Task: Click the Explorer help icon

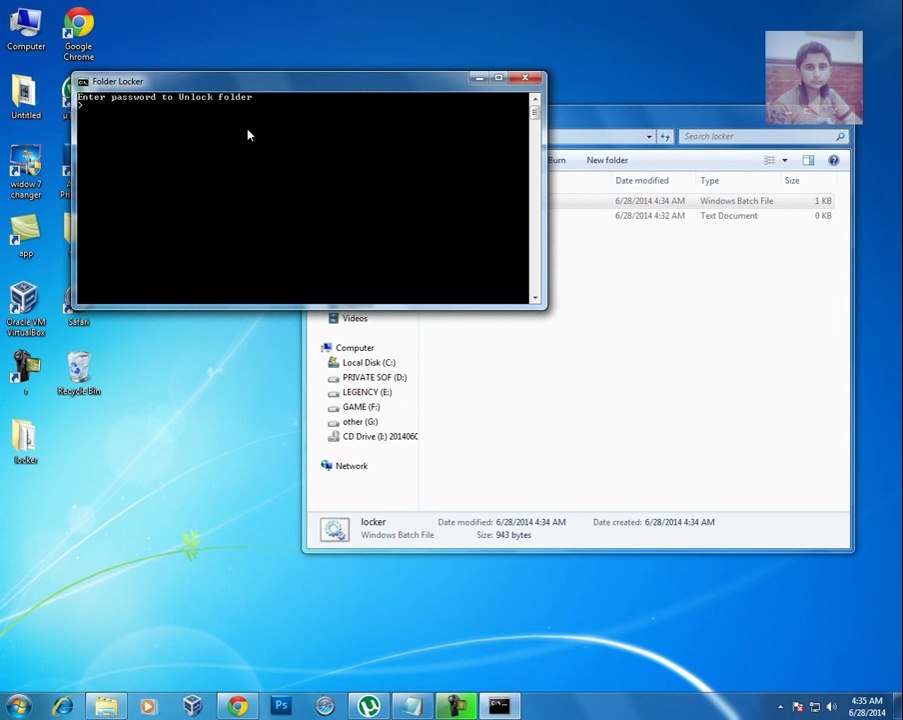Action: click(833, 160)
